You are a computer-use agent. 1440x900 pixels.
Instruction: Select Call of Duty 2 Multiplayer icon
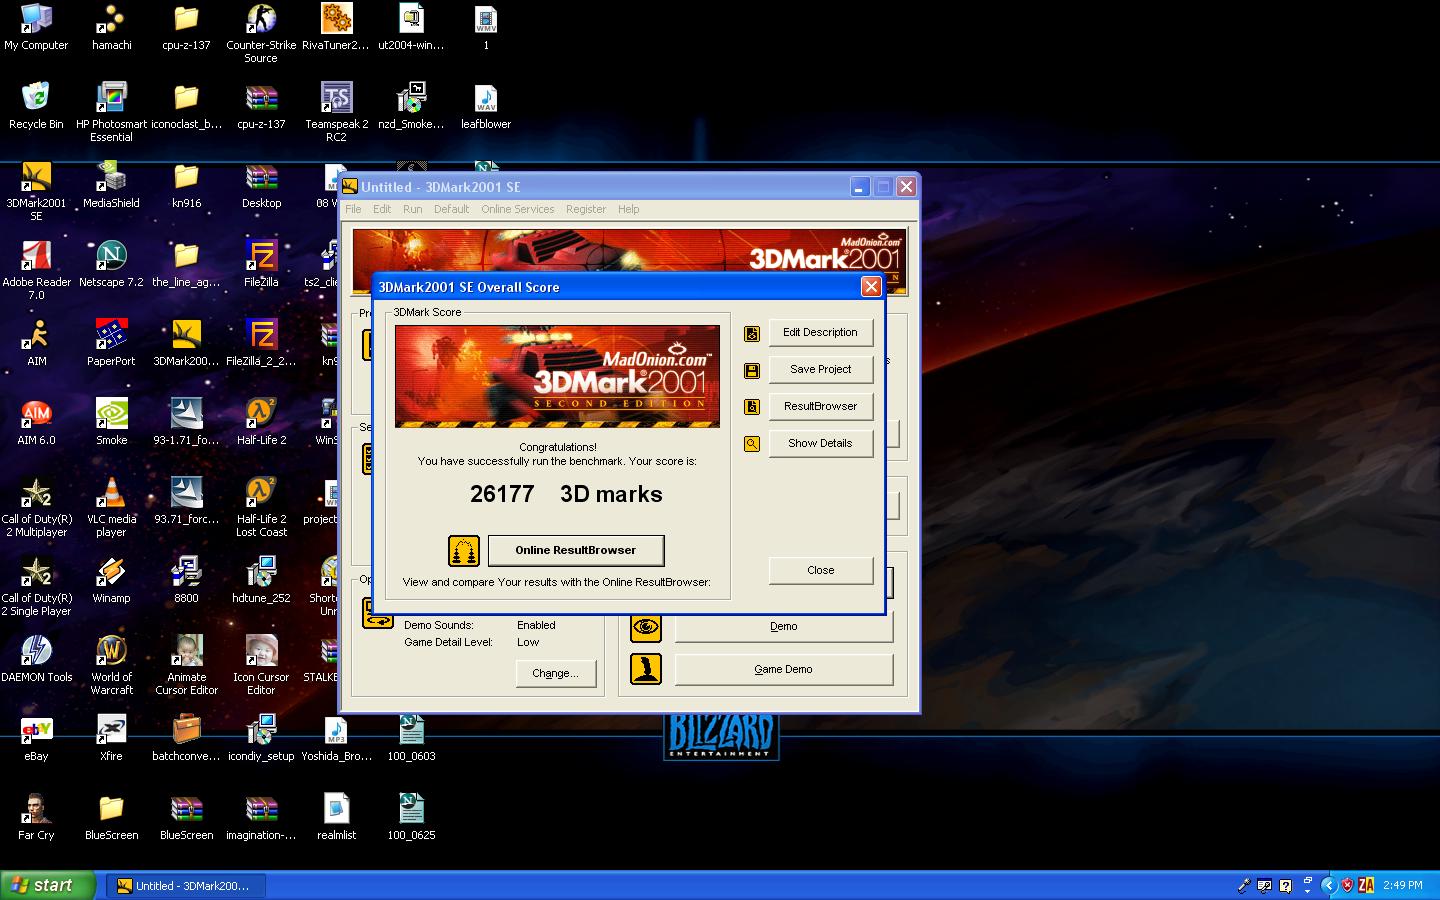coord(36,507)
